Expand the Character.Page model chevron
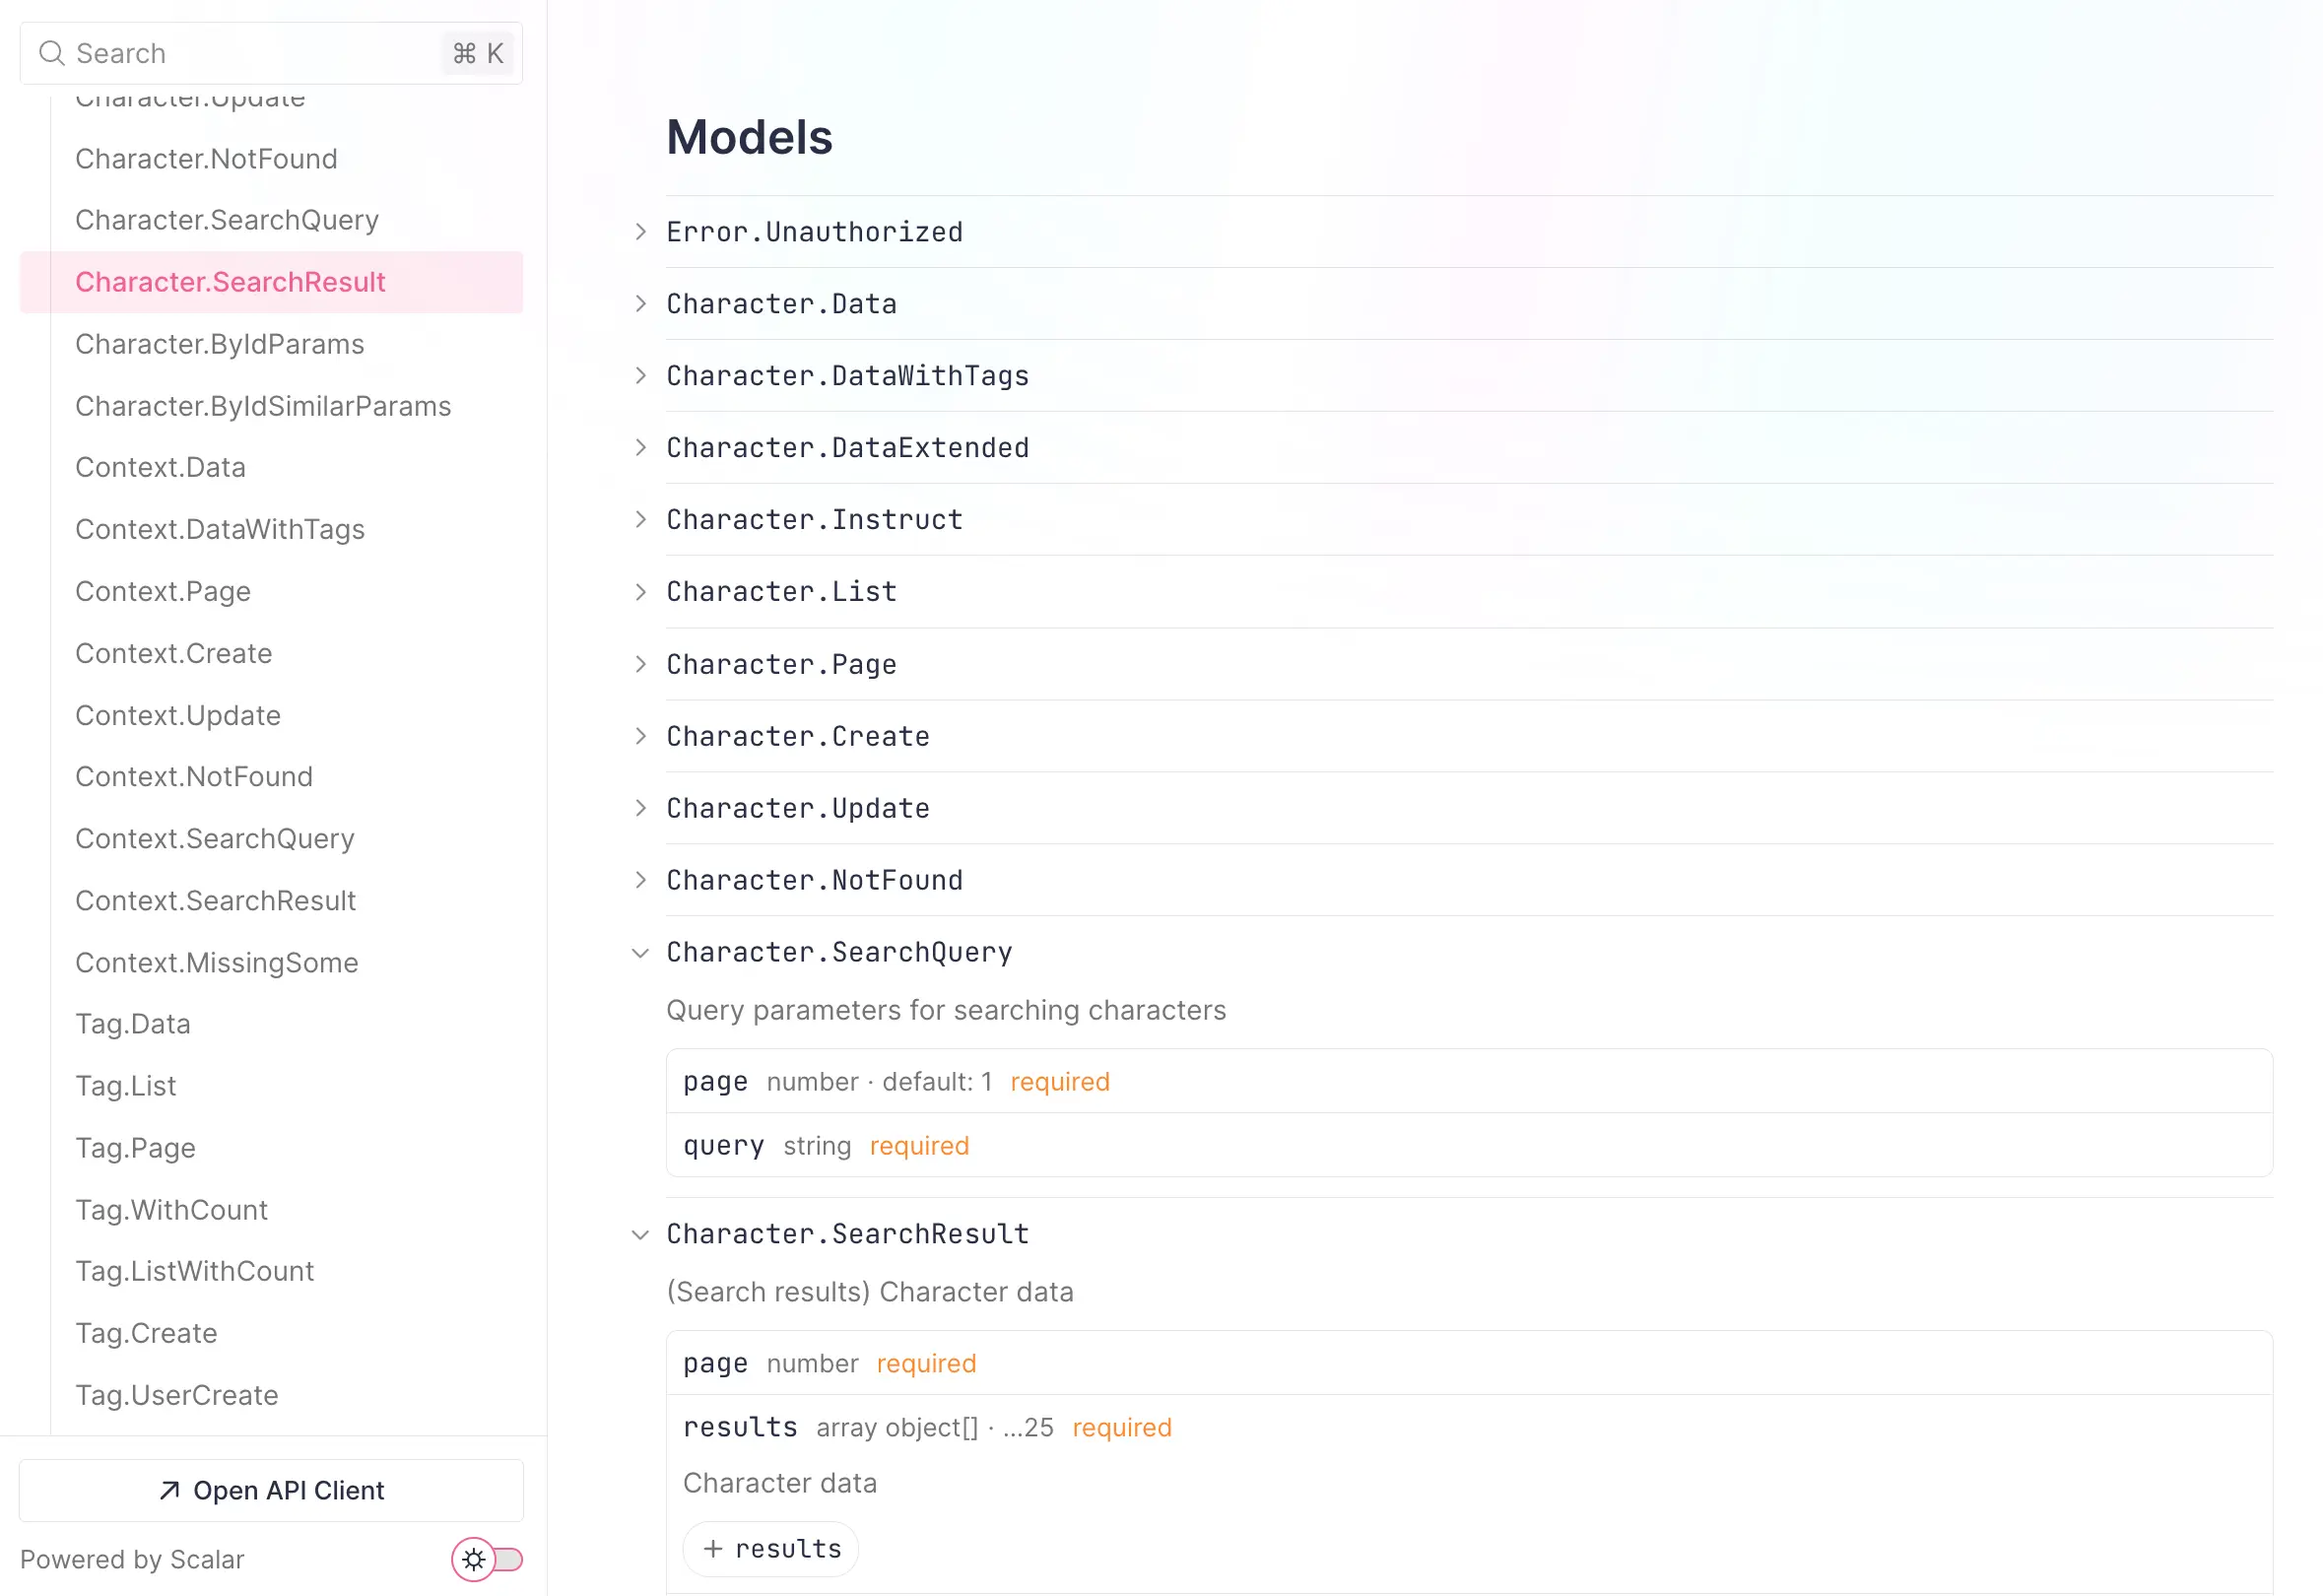Screen dimensions: 2323x1596 click(x=640, y=665)
